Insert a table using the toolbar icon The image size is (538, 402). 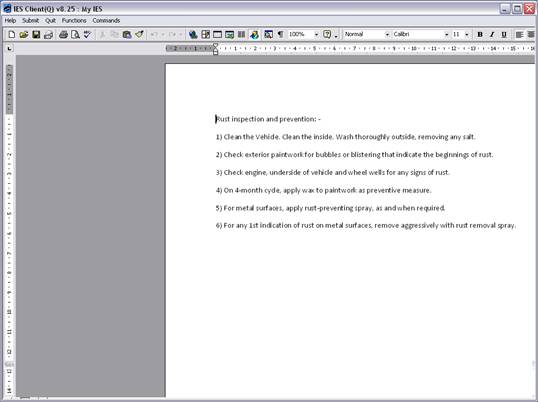click(x=218, y=34)
